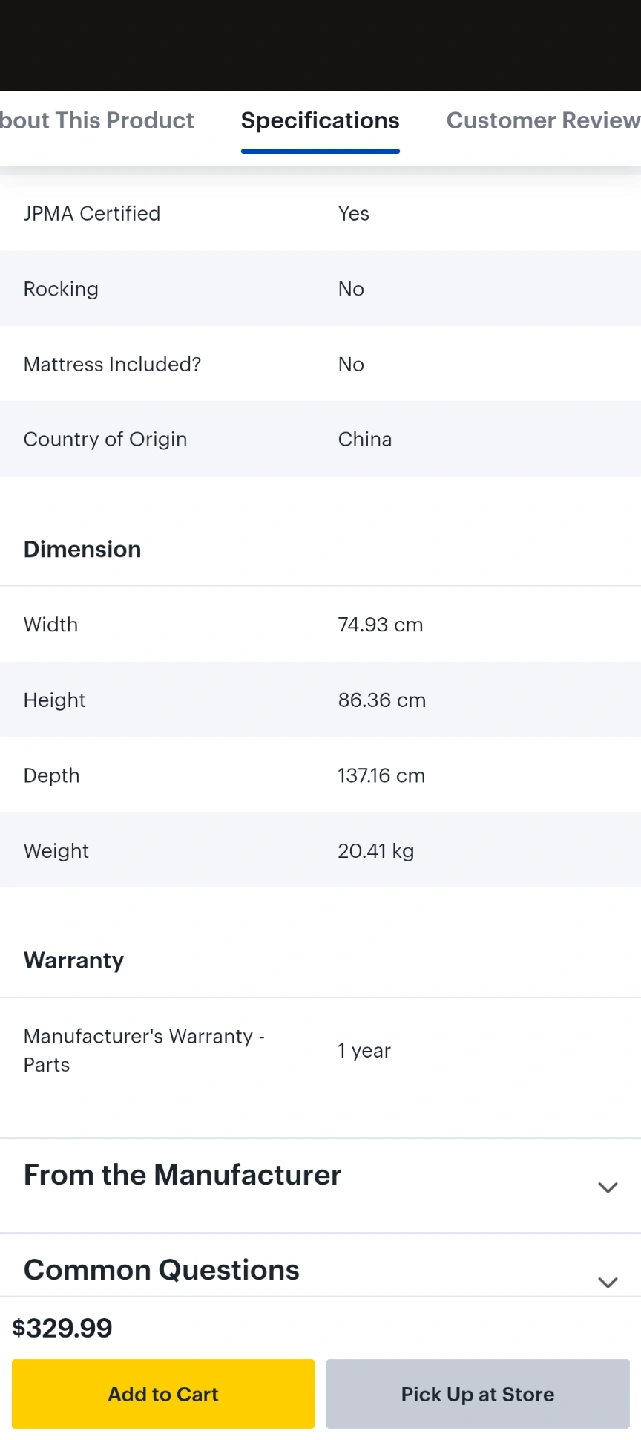Select the Specifications tab
Viewport: 641px width, 1440px height.
click(320, 121)
